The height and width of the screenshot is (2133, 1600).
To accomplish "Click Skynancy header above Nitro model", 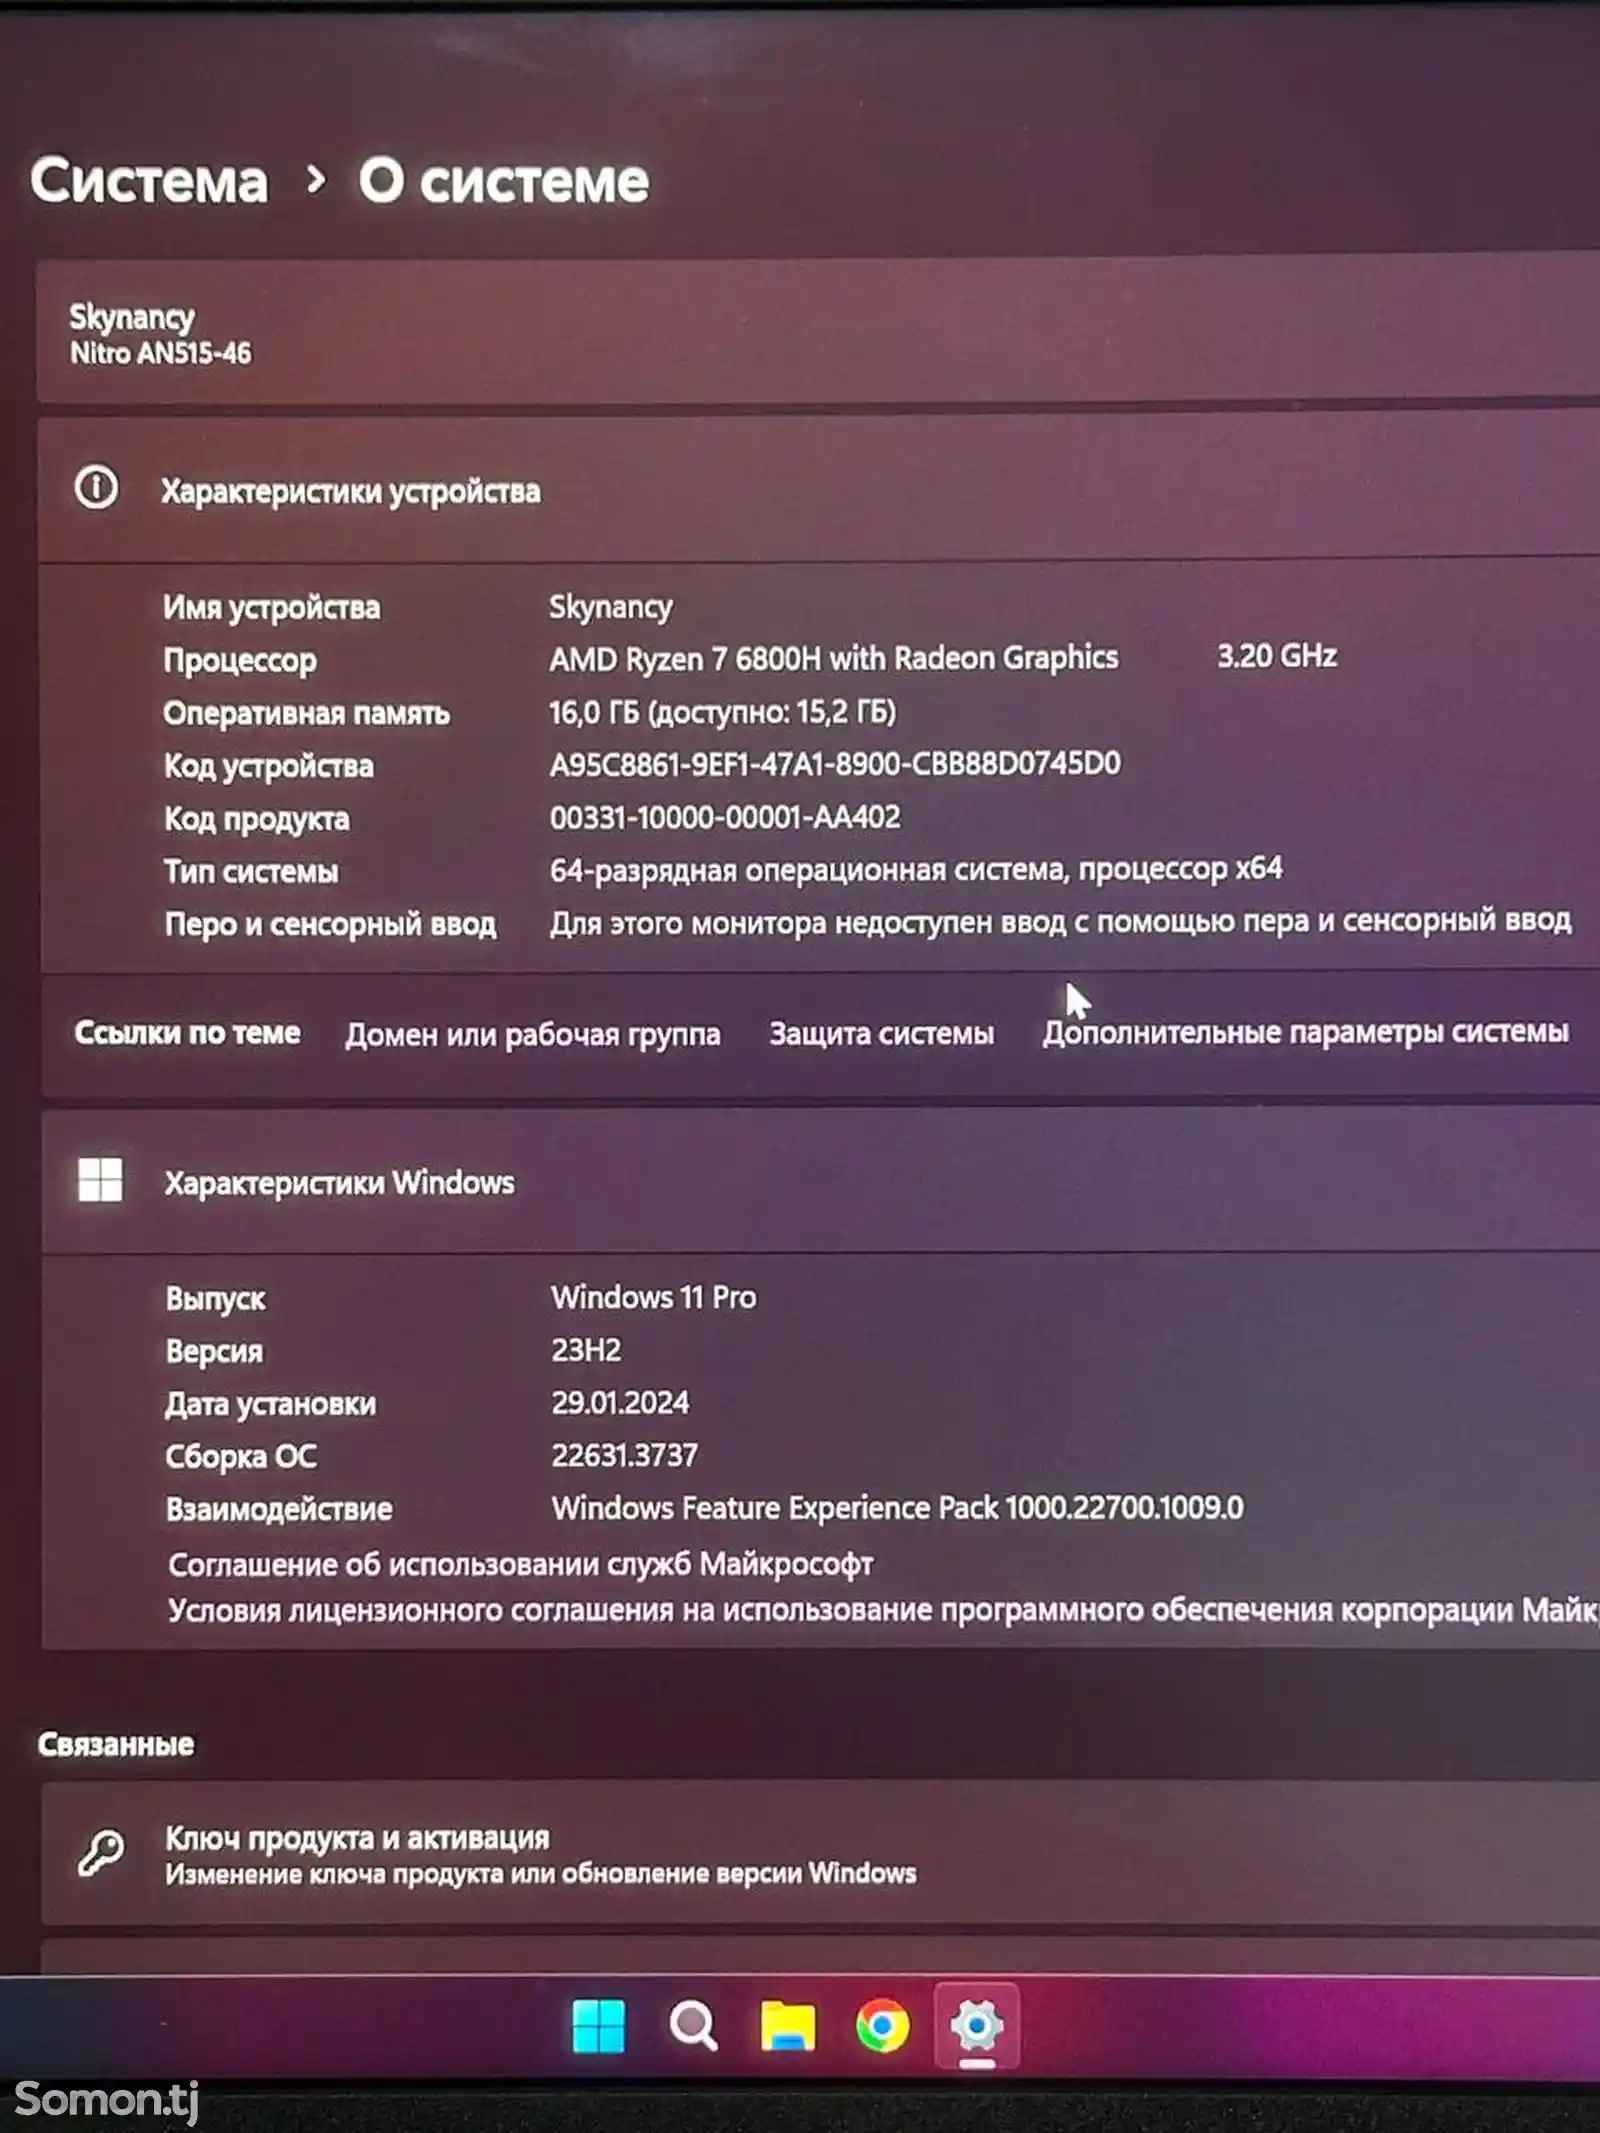I will 131,318.
